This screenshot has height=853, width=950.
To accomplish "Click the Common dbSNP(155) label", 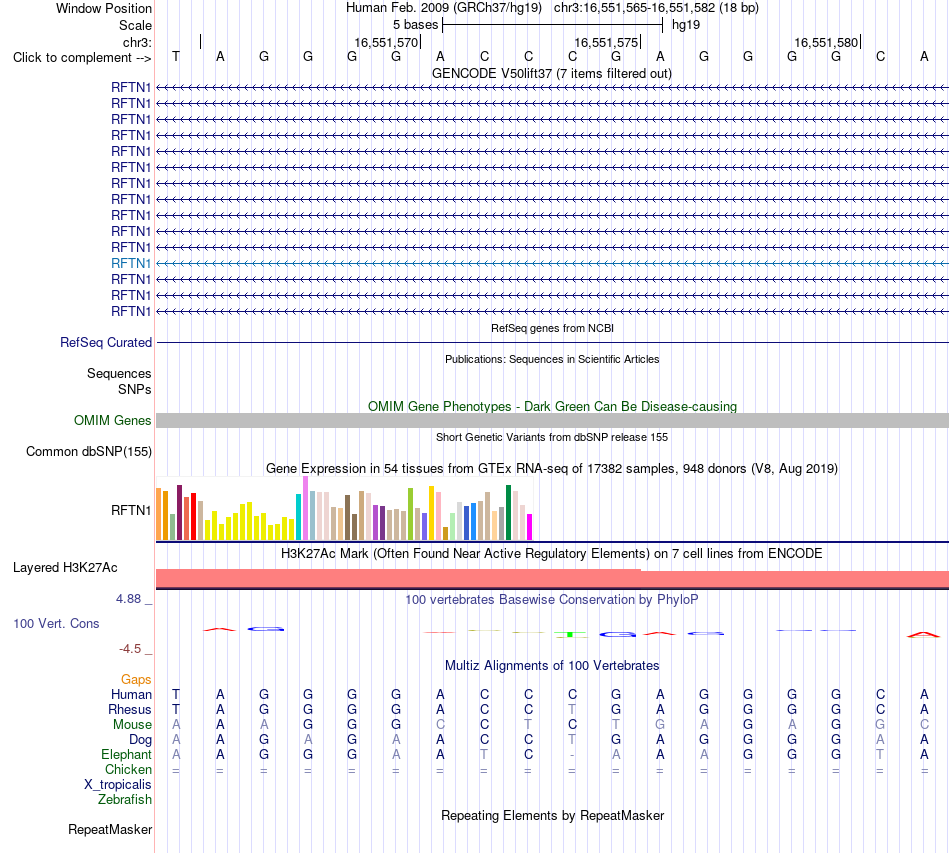I will tap(89, 451).
